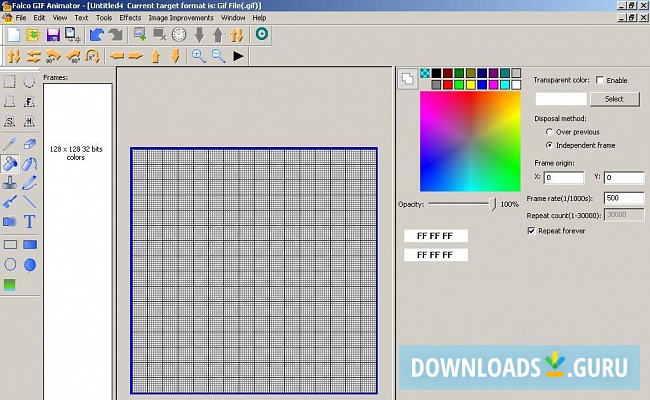Click the foreground/background color swap icon
The height and width of the screenshot is (400, 650).
[x=407, y=79]
